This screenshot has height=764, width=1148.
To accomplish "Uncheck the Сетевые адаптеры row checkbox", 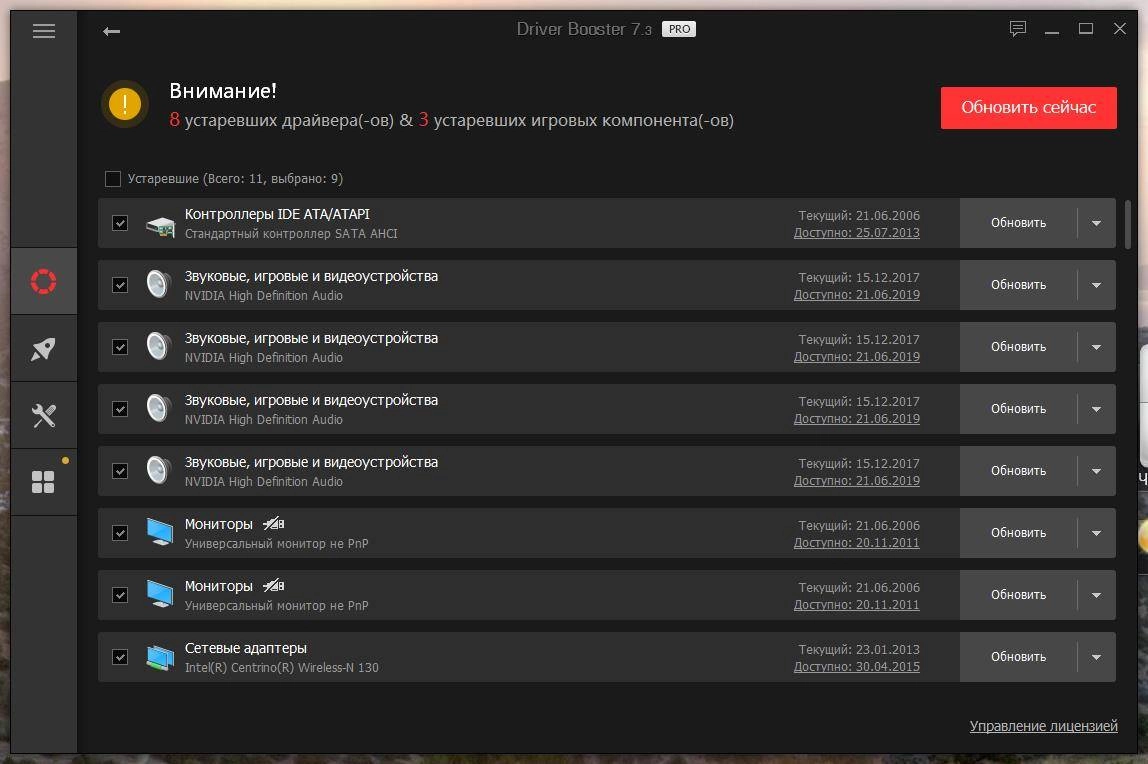I will pos(120,657).
